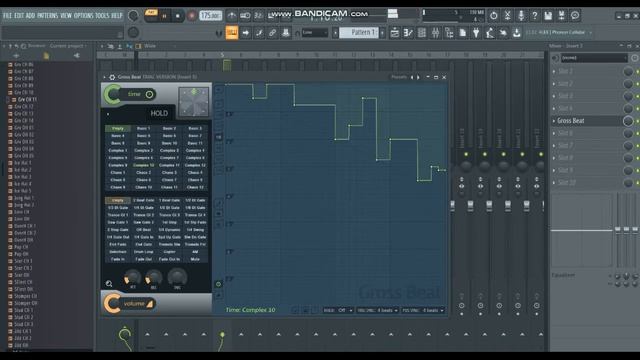This screenshot has width=640, height=360.
Task: Toggle the record button in transport
Action: pyautogui.click(x=191, y=16)
